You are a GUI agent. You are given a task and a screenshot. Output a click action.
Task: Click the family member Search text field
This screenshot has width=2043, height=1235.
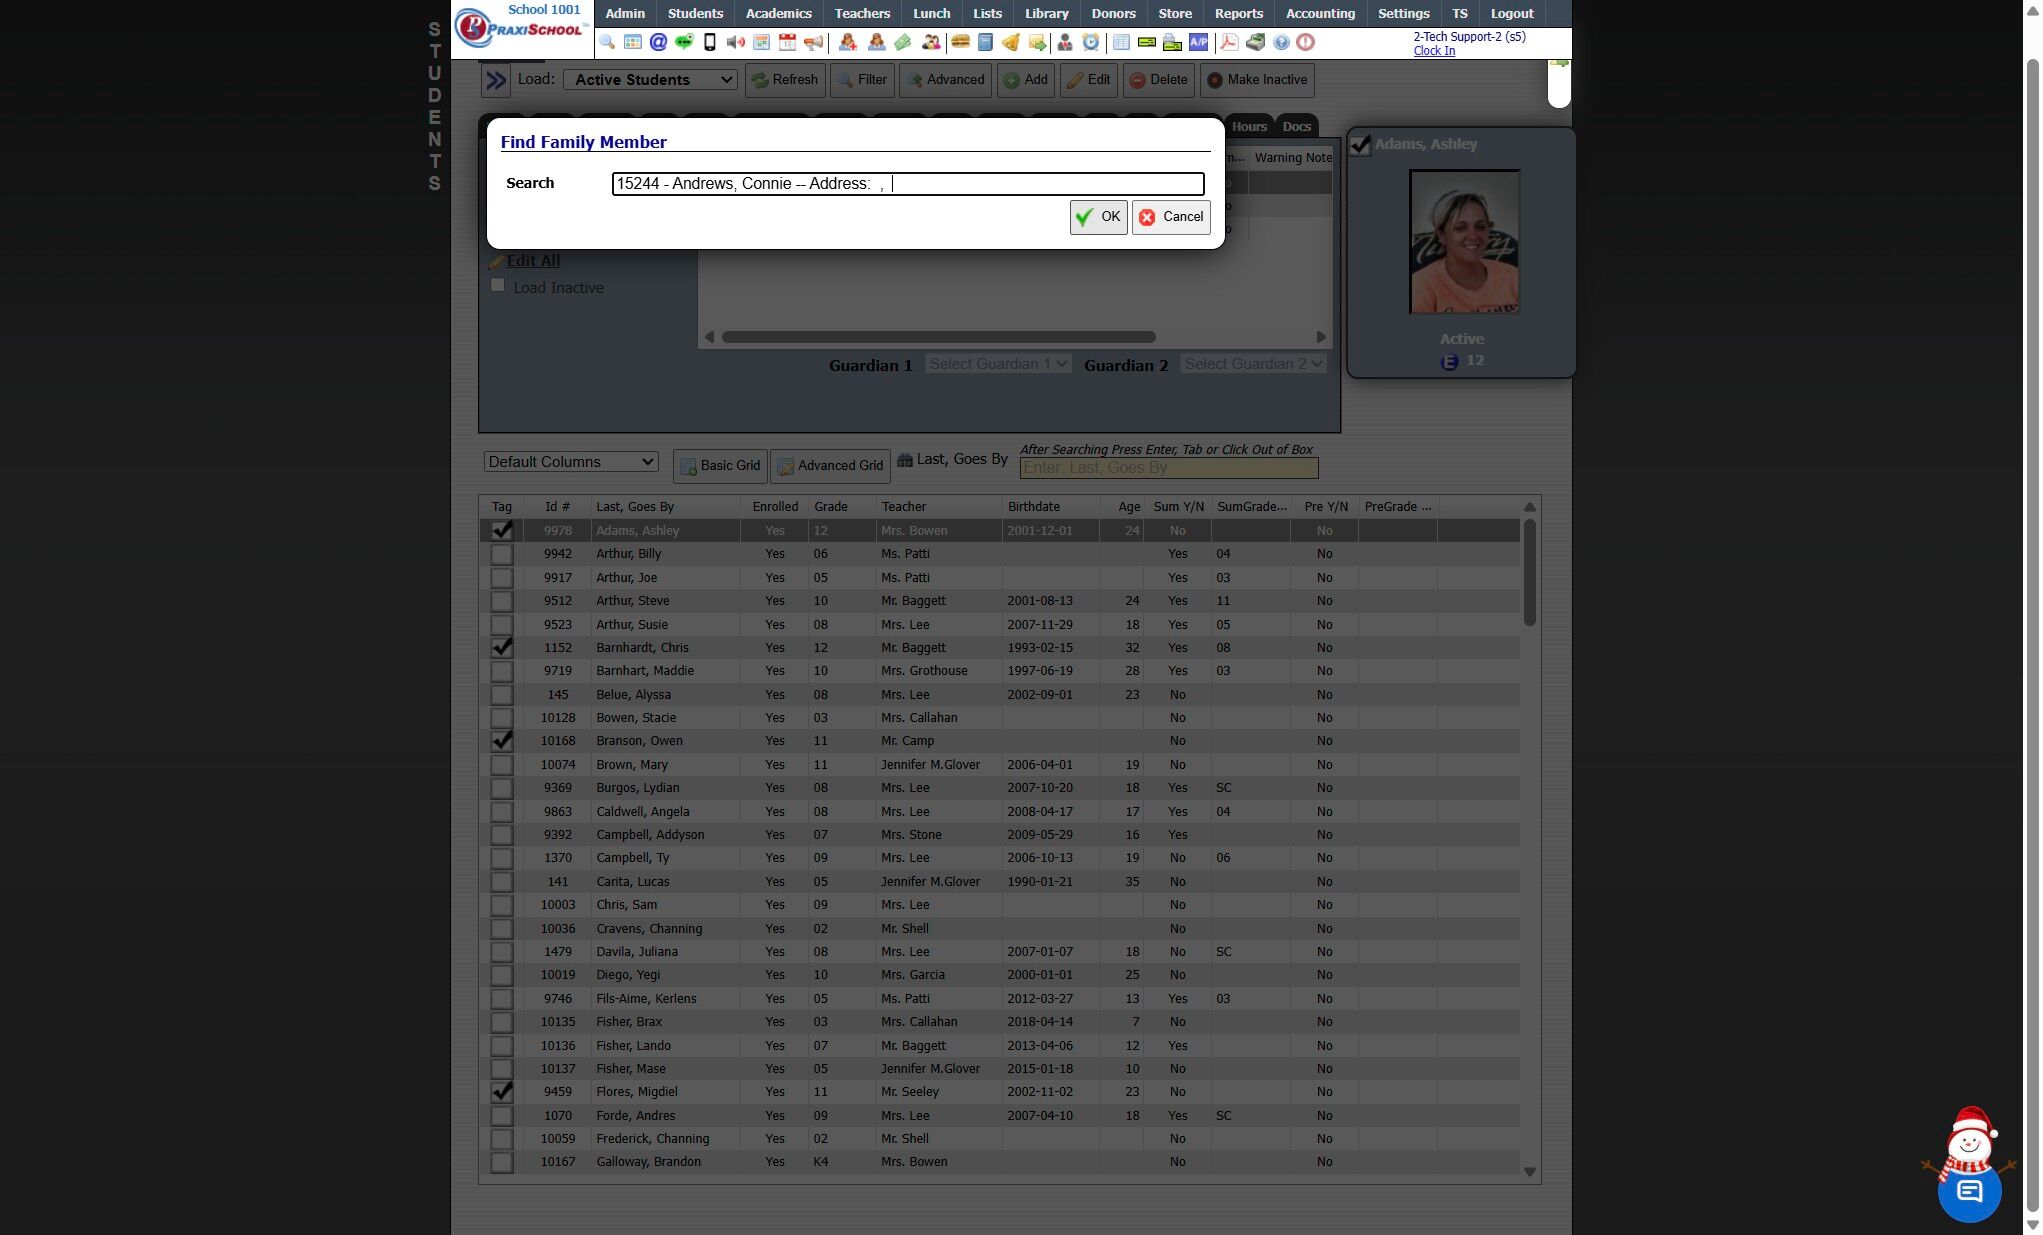(907, 184)
